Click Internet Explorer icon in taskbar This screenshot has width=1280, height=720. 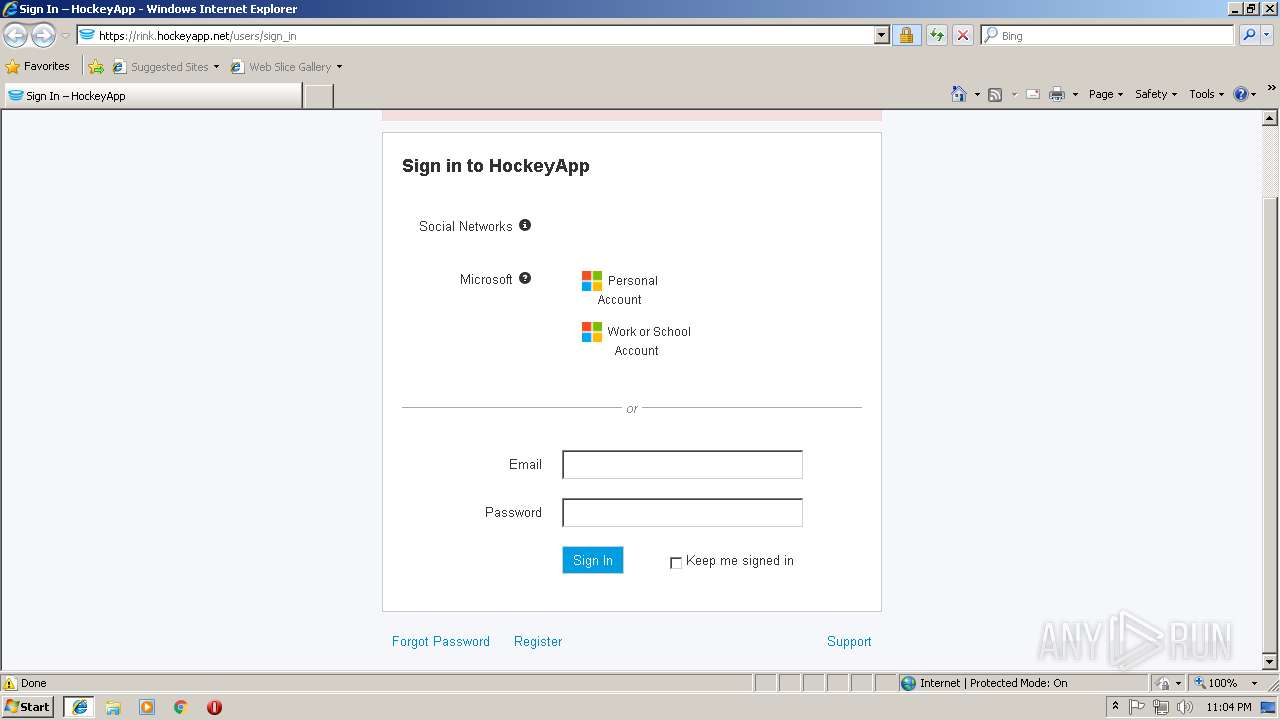coord(79,707)
